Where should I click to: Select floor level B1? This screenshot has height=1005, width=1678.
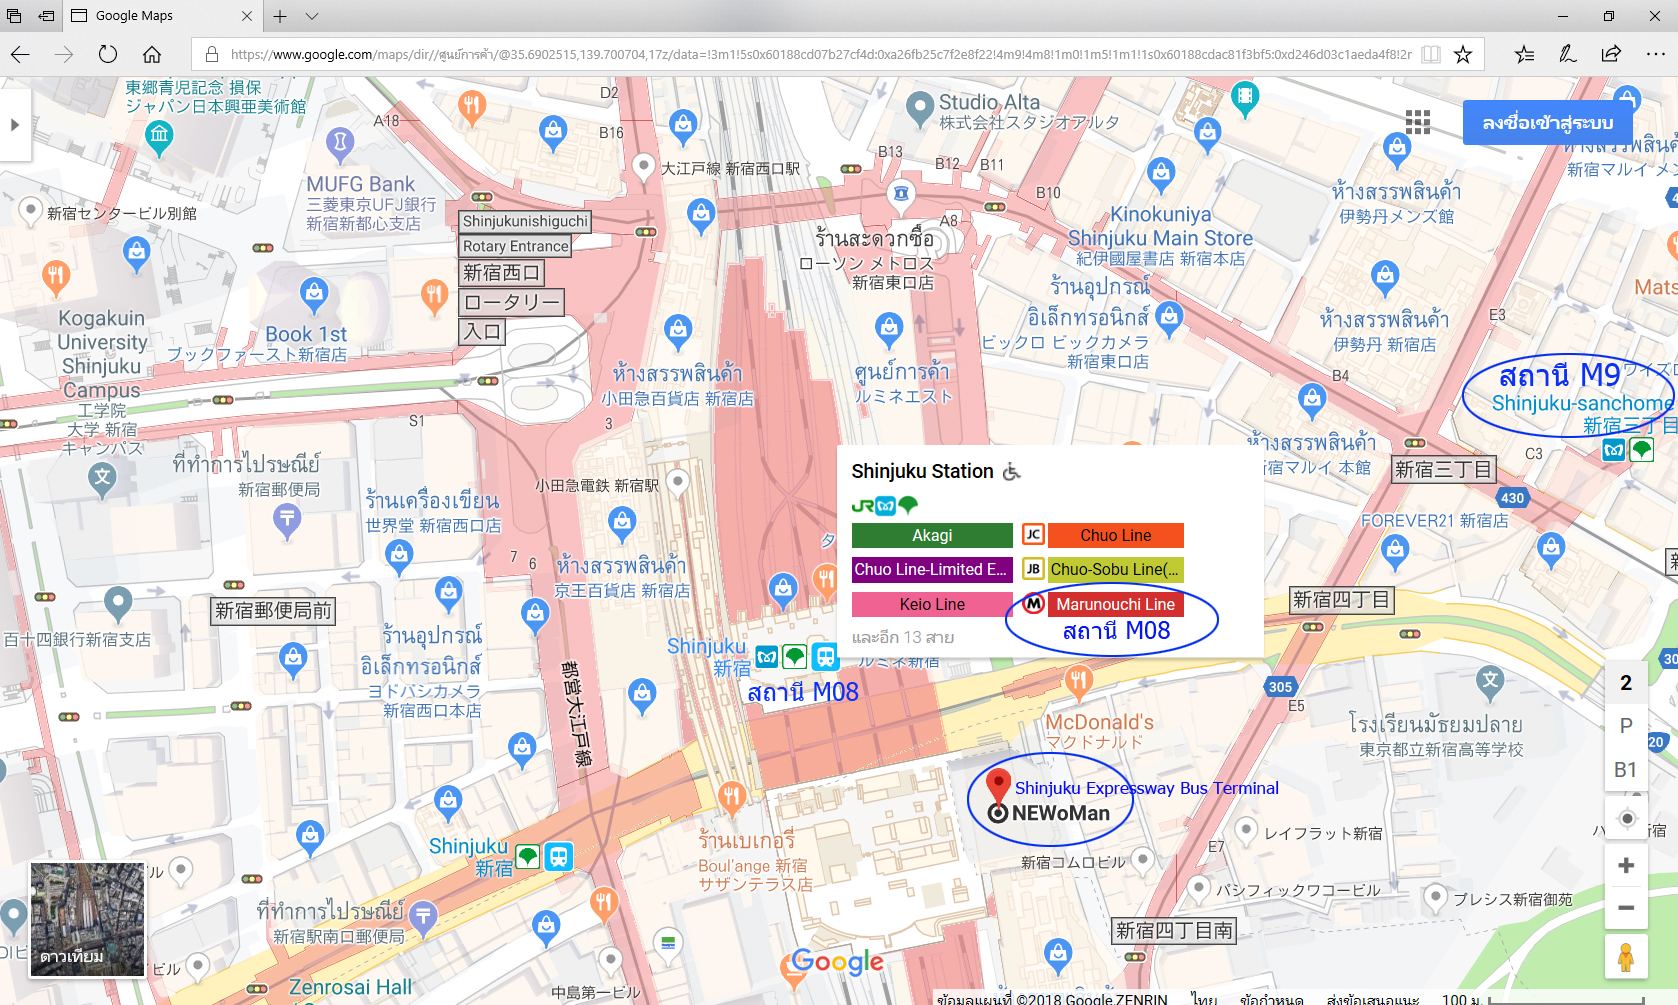(1626, 770)
